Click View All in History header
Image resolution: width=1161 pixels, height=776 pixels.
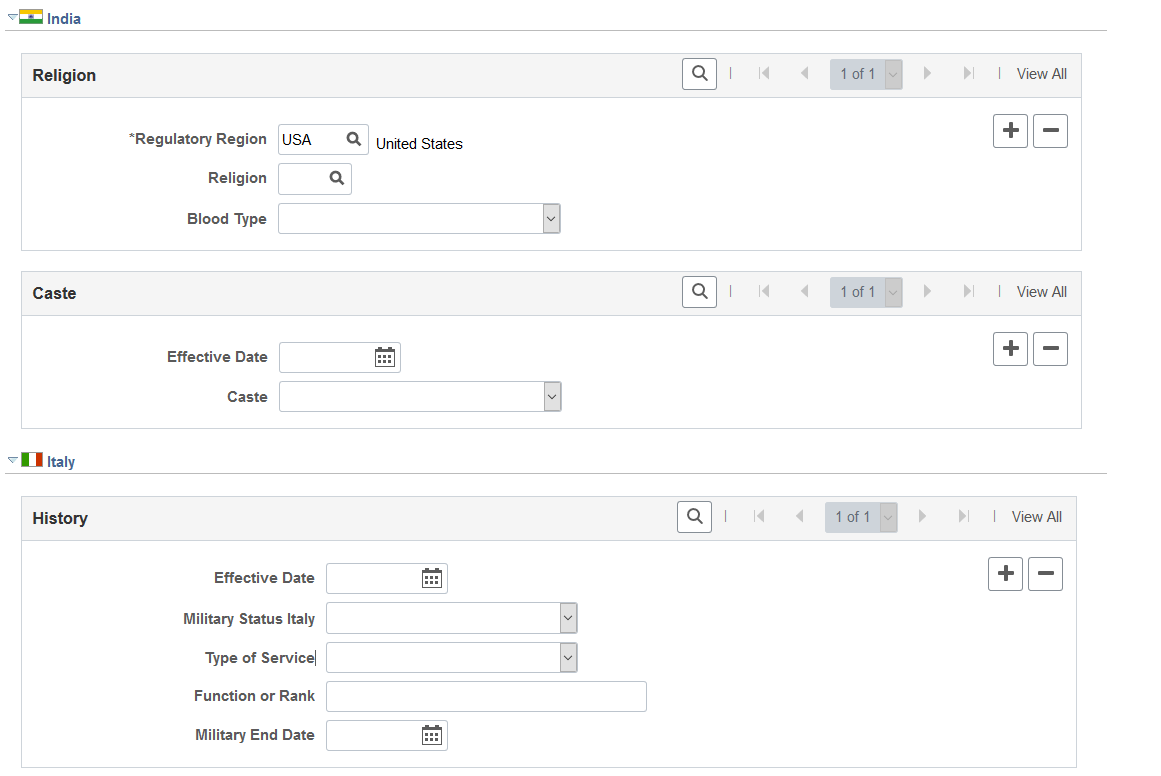(1037, 517)
